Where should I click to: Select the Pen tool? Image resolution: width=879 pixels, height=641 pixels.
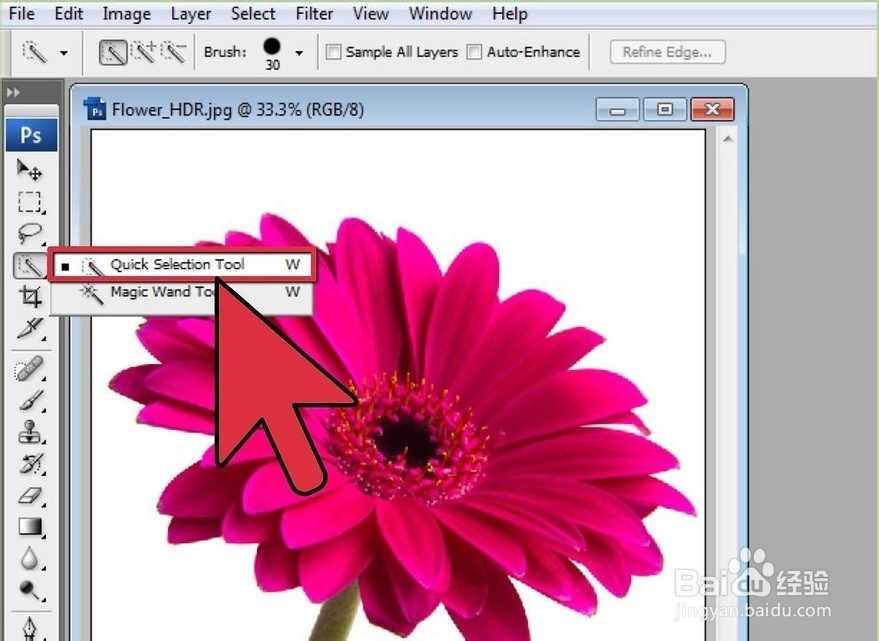(29, 629)
